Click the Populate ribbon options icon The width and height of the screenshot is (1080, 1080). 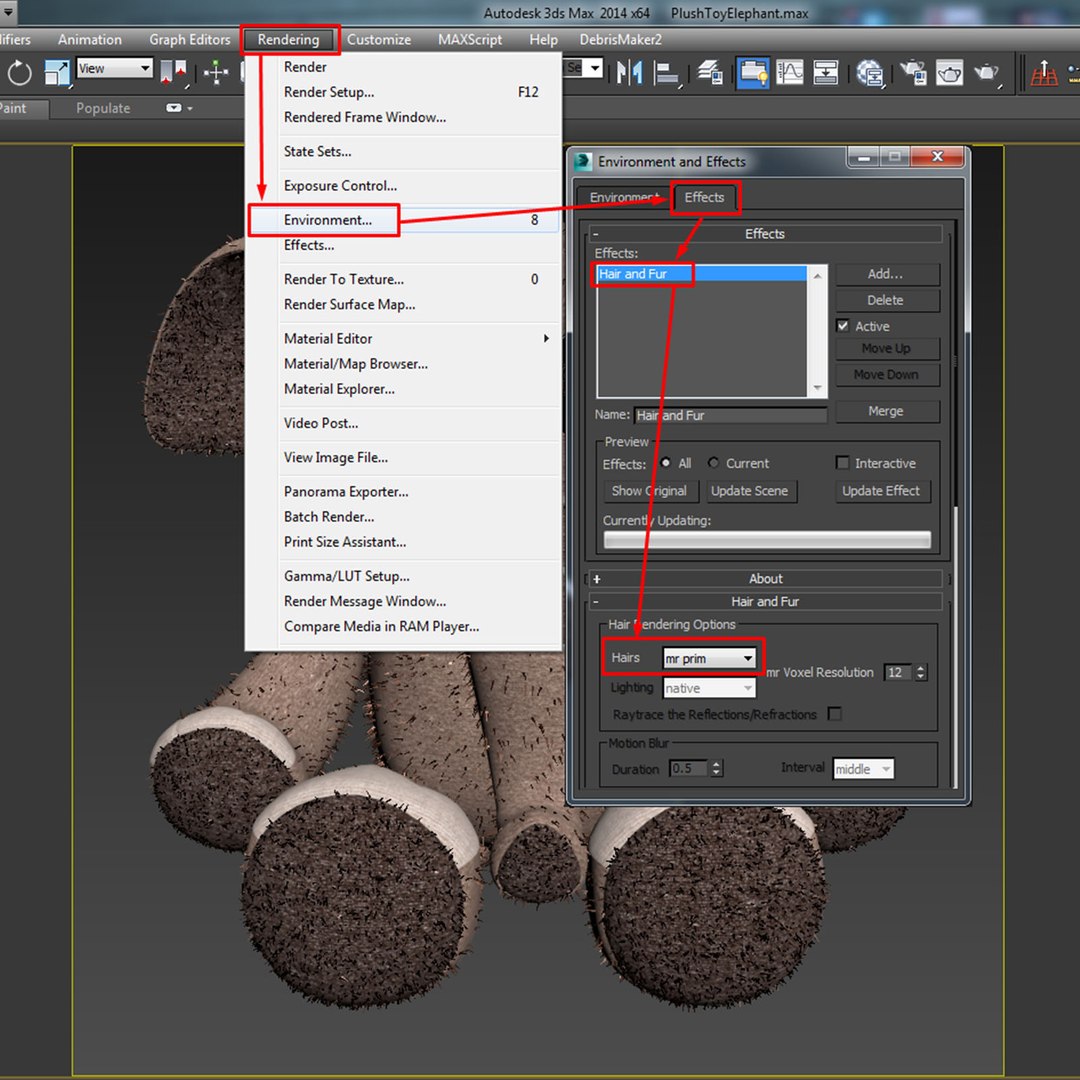(x=178, y=108)
